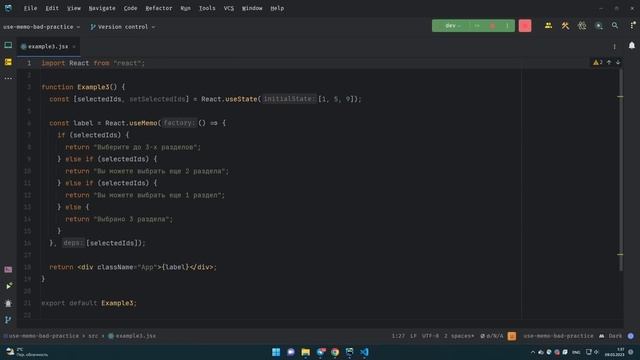640x360 pixels.
Task: Open the File menu
Action: click(x=30, y=8)
